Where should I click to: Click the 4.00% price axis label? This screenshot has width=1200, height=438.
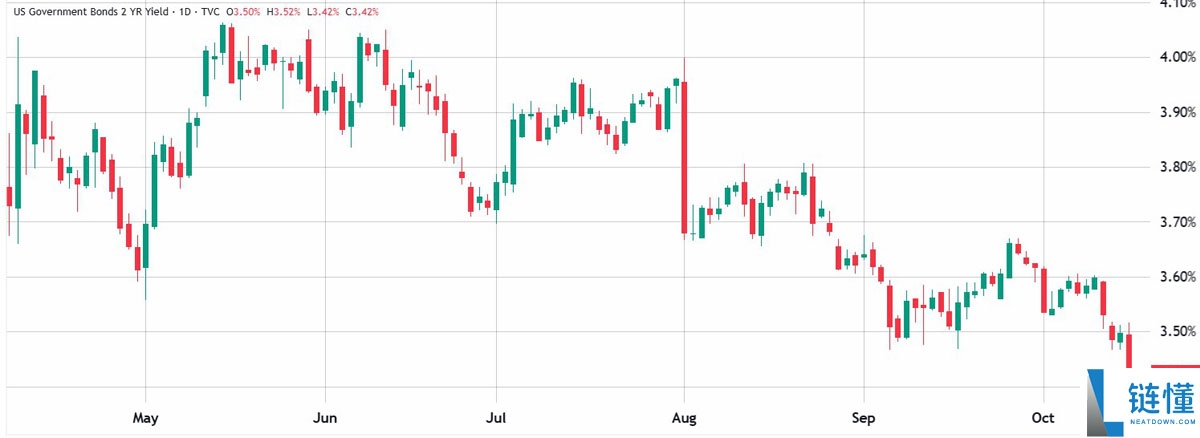coord(1176,57)
